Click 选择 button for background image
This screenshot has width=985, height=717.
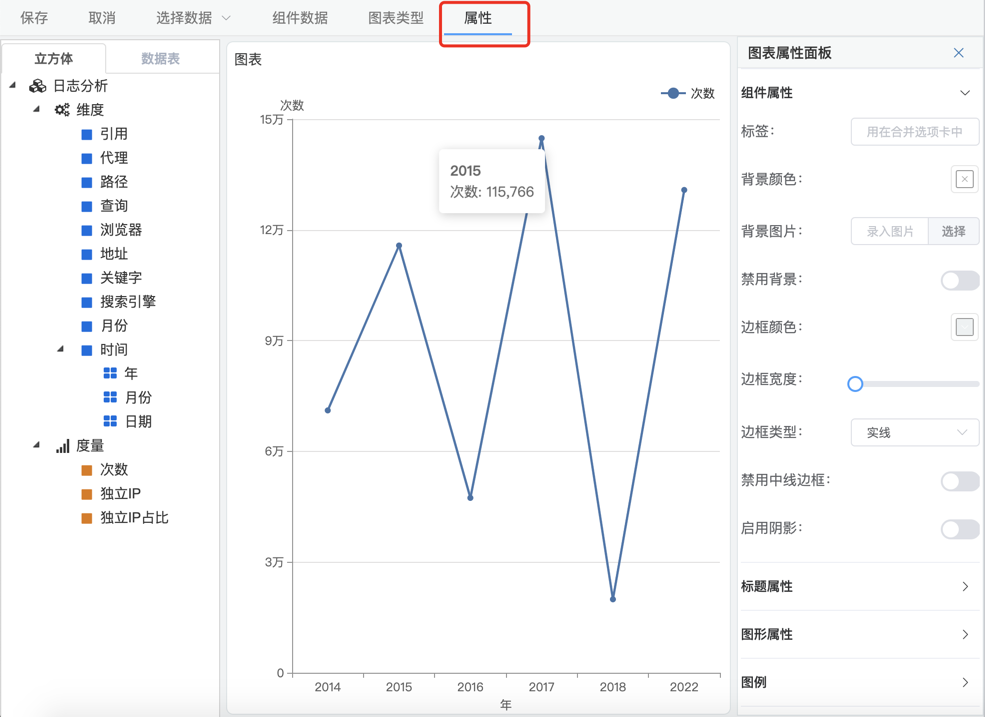(x=953, y=231)
